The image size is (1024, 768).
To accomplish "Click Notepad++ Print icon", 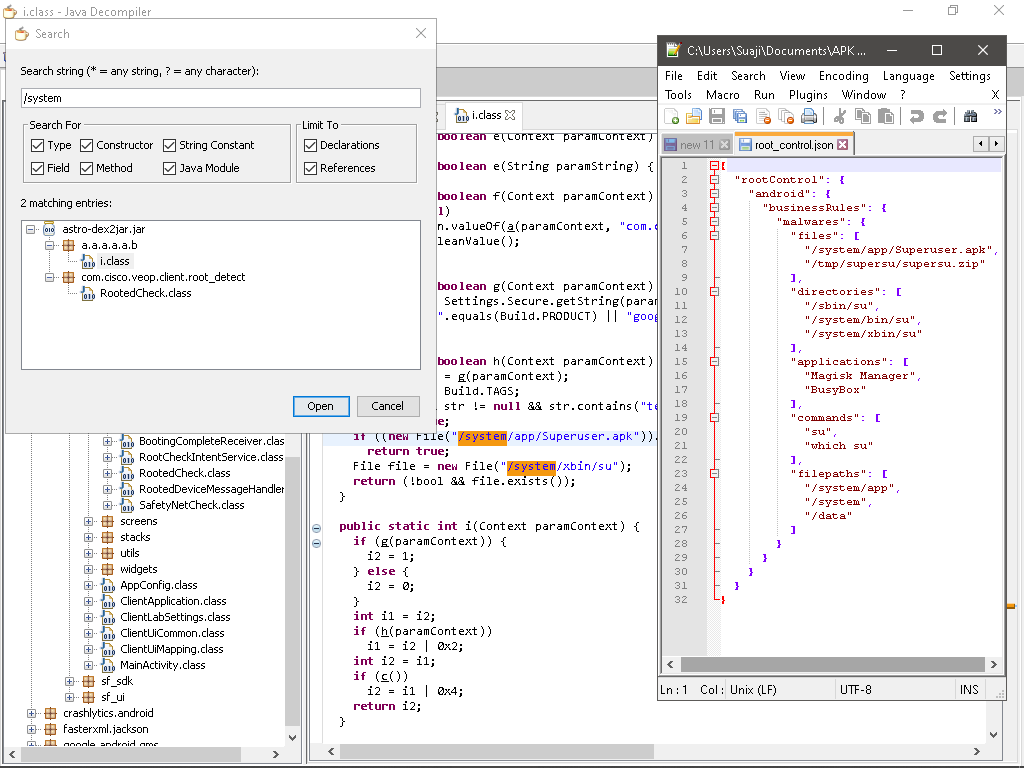I will [809, 117].
